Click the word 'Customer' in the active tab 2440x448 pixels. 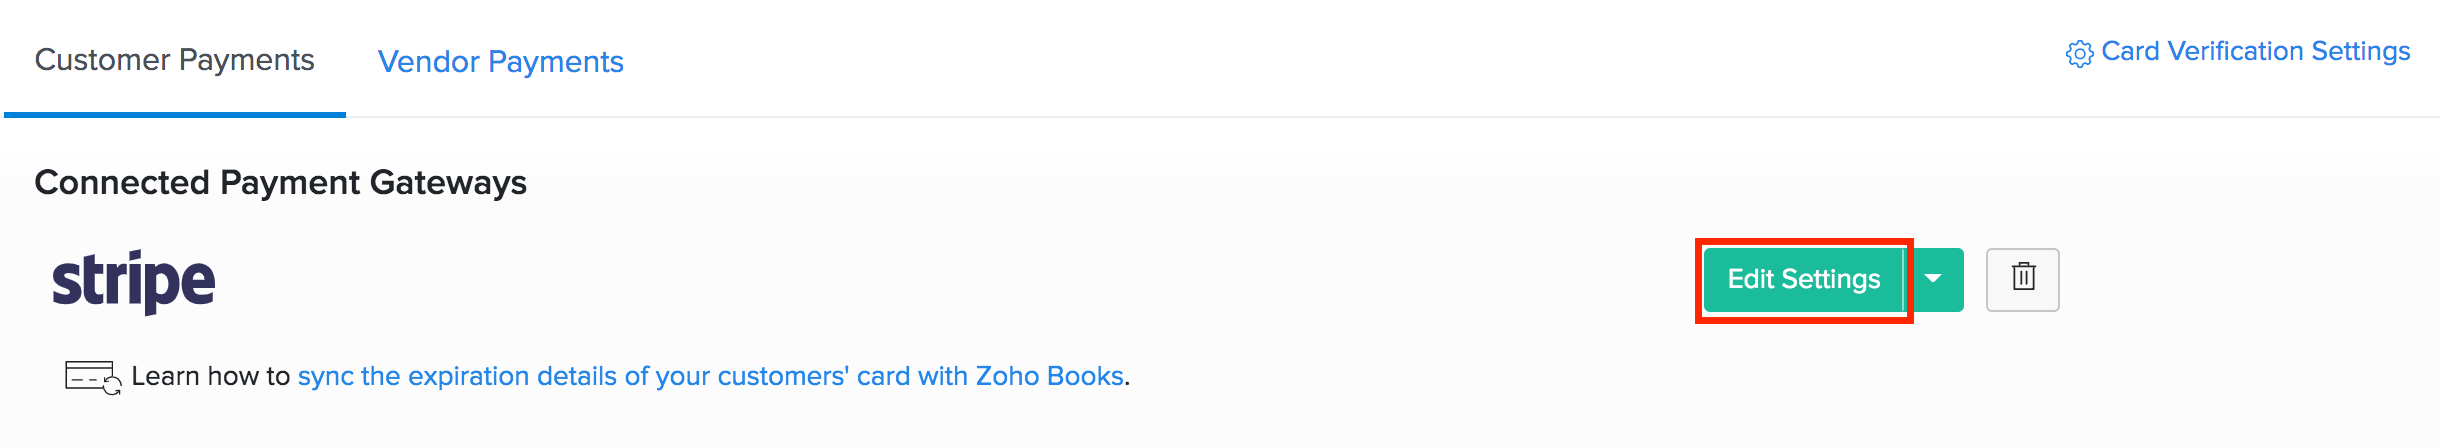102,60
